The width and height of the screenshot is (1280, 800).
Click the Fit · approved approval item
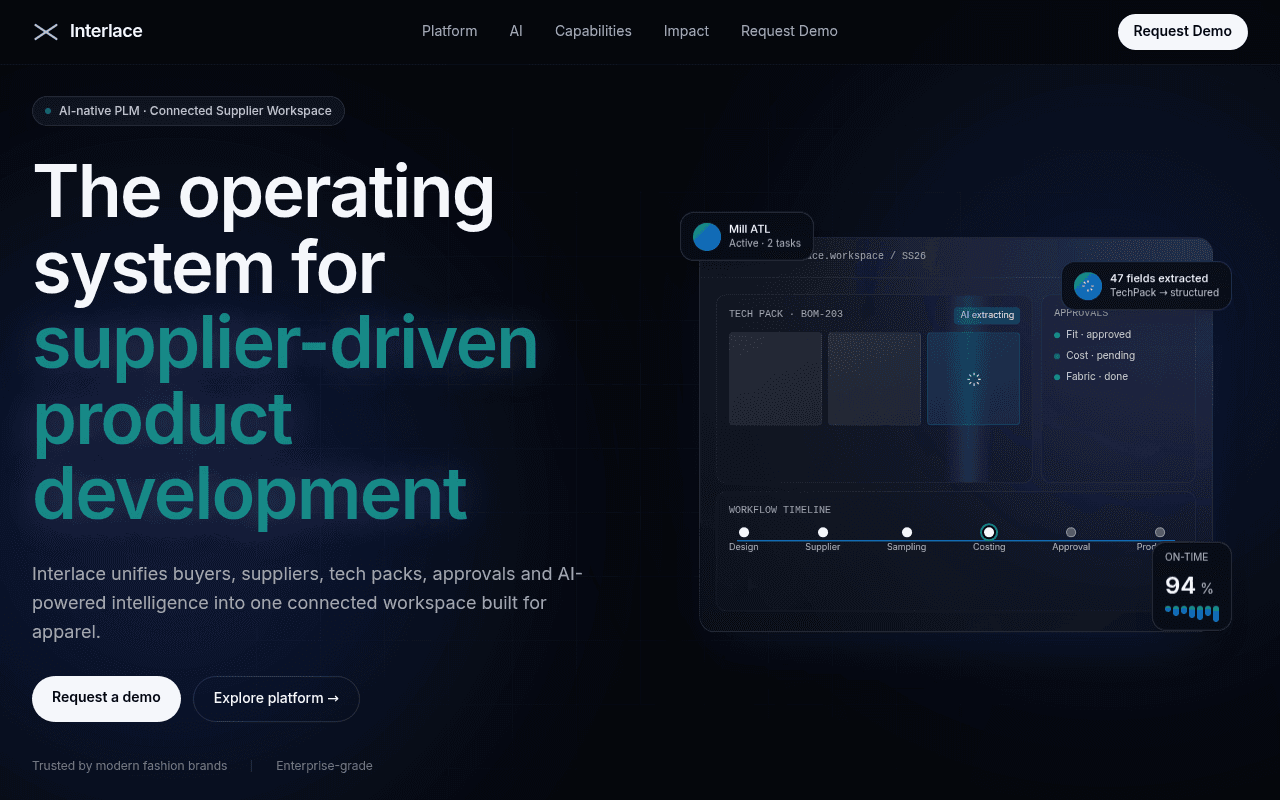pyautogui.click(x=1093, y=335)
